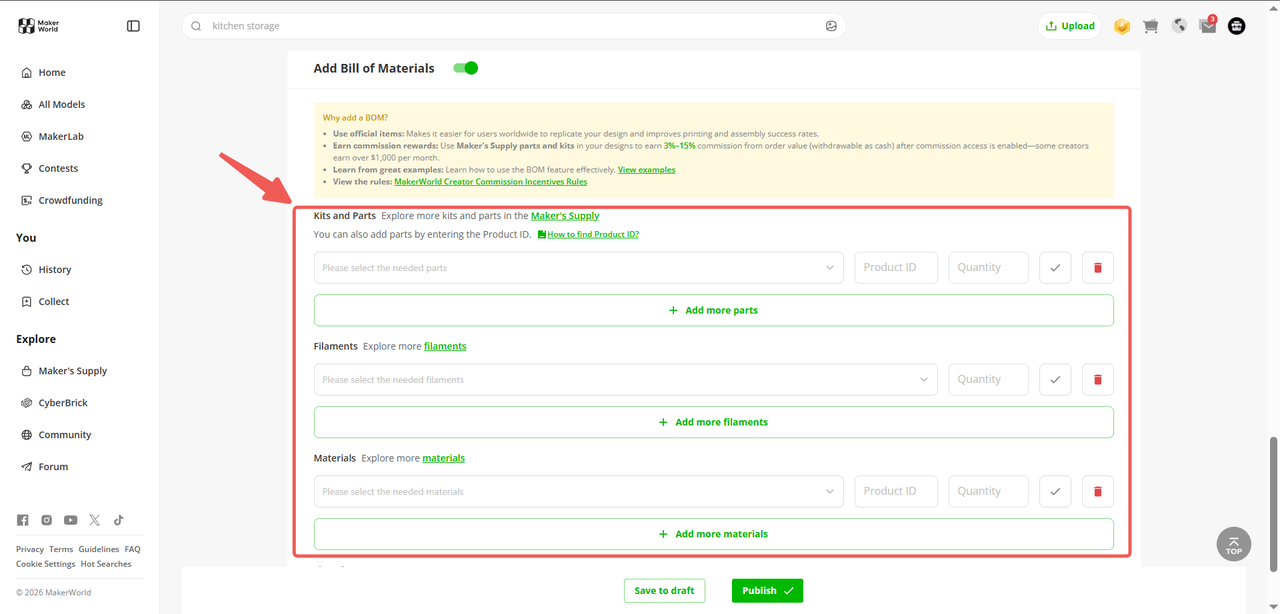Open the materials link
This screenshot has width=1280, height=614.
coord(444,458)
